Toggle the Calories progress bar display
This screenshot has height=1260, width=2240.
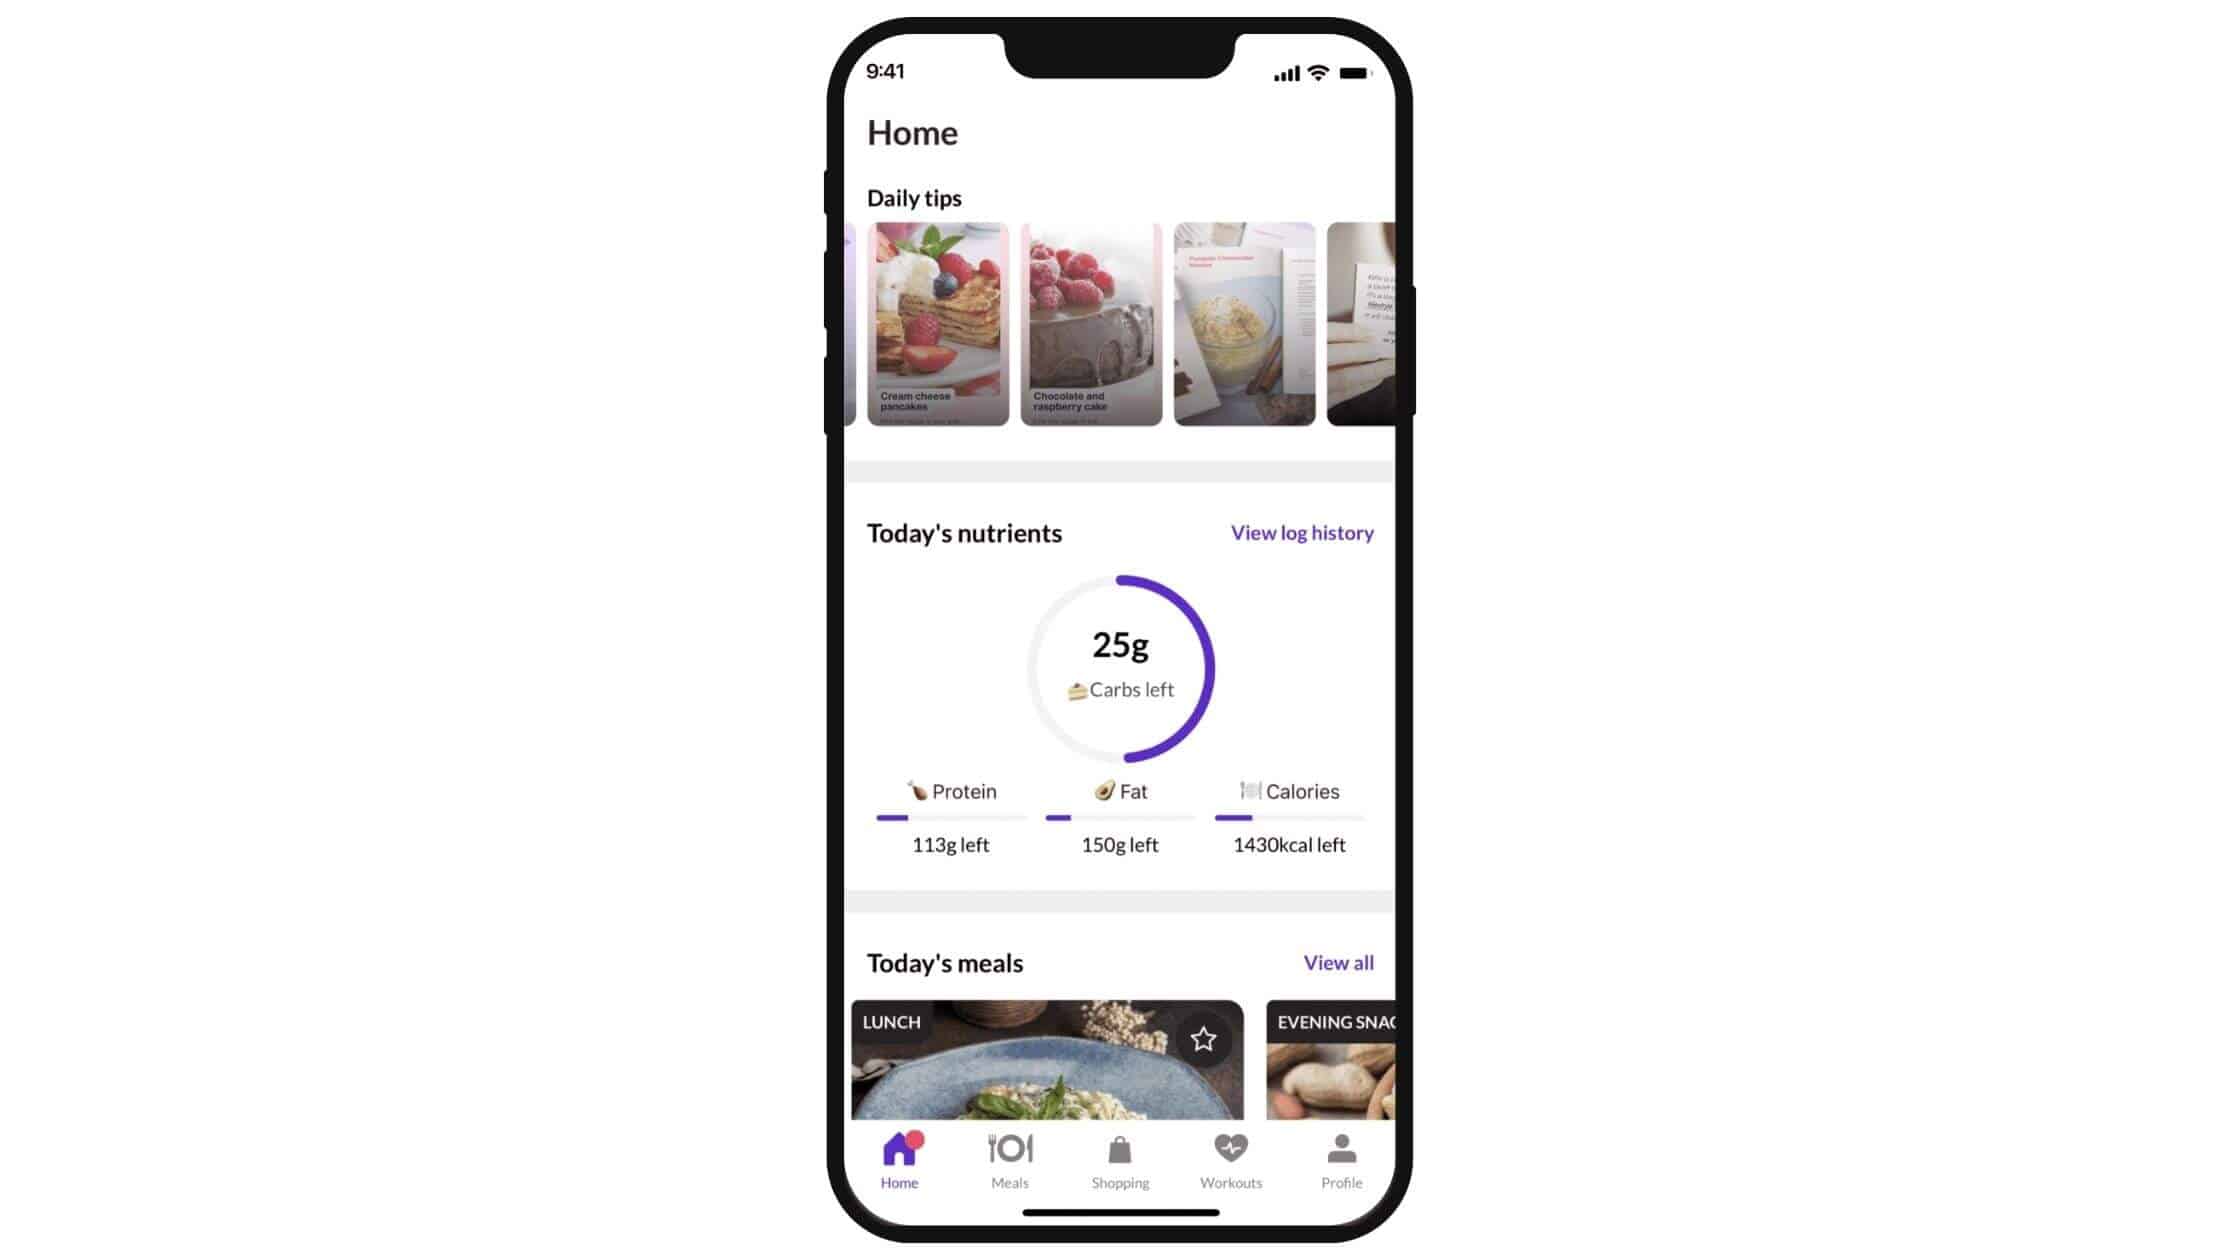click(x=1288, y=817)
